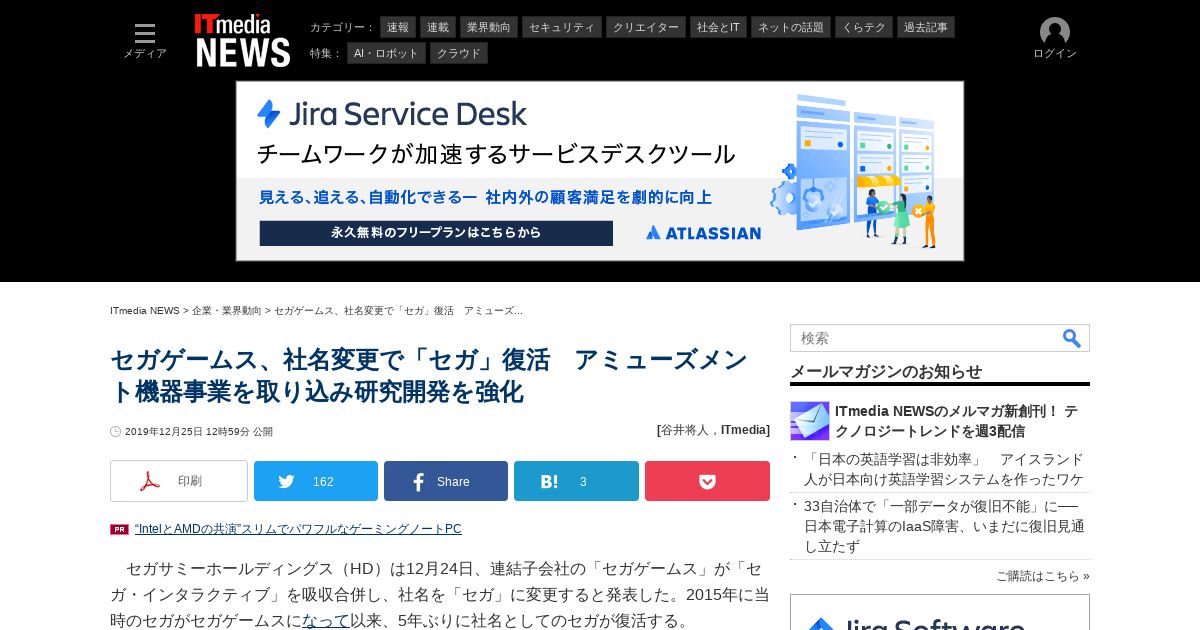Click the mail magazine envelope icon
Screen dimensions: 1200x630
pyautogui.click(x=809, y=421)
